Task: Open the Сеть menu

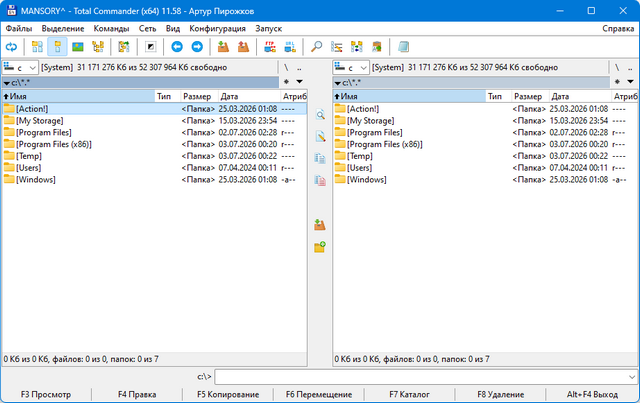Action: point(147,29)
